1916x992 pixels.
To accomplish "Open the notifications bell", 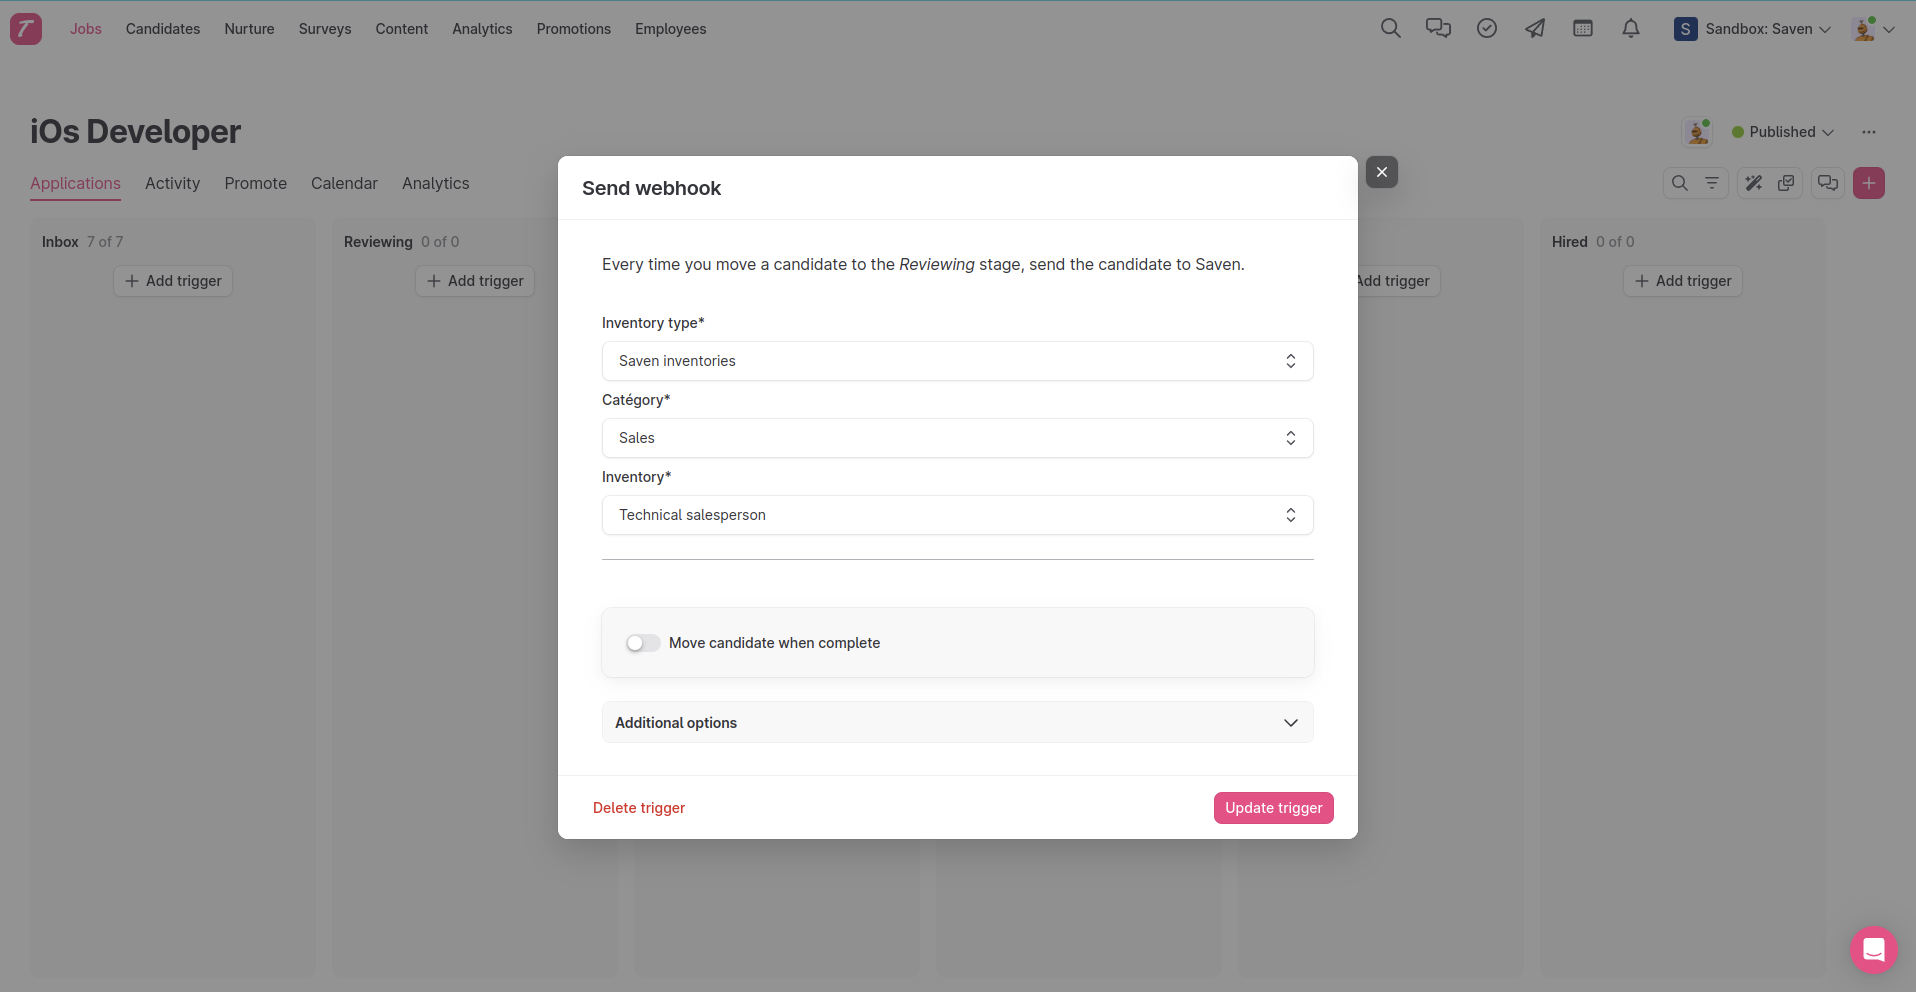I will tap(1631, 29).
